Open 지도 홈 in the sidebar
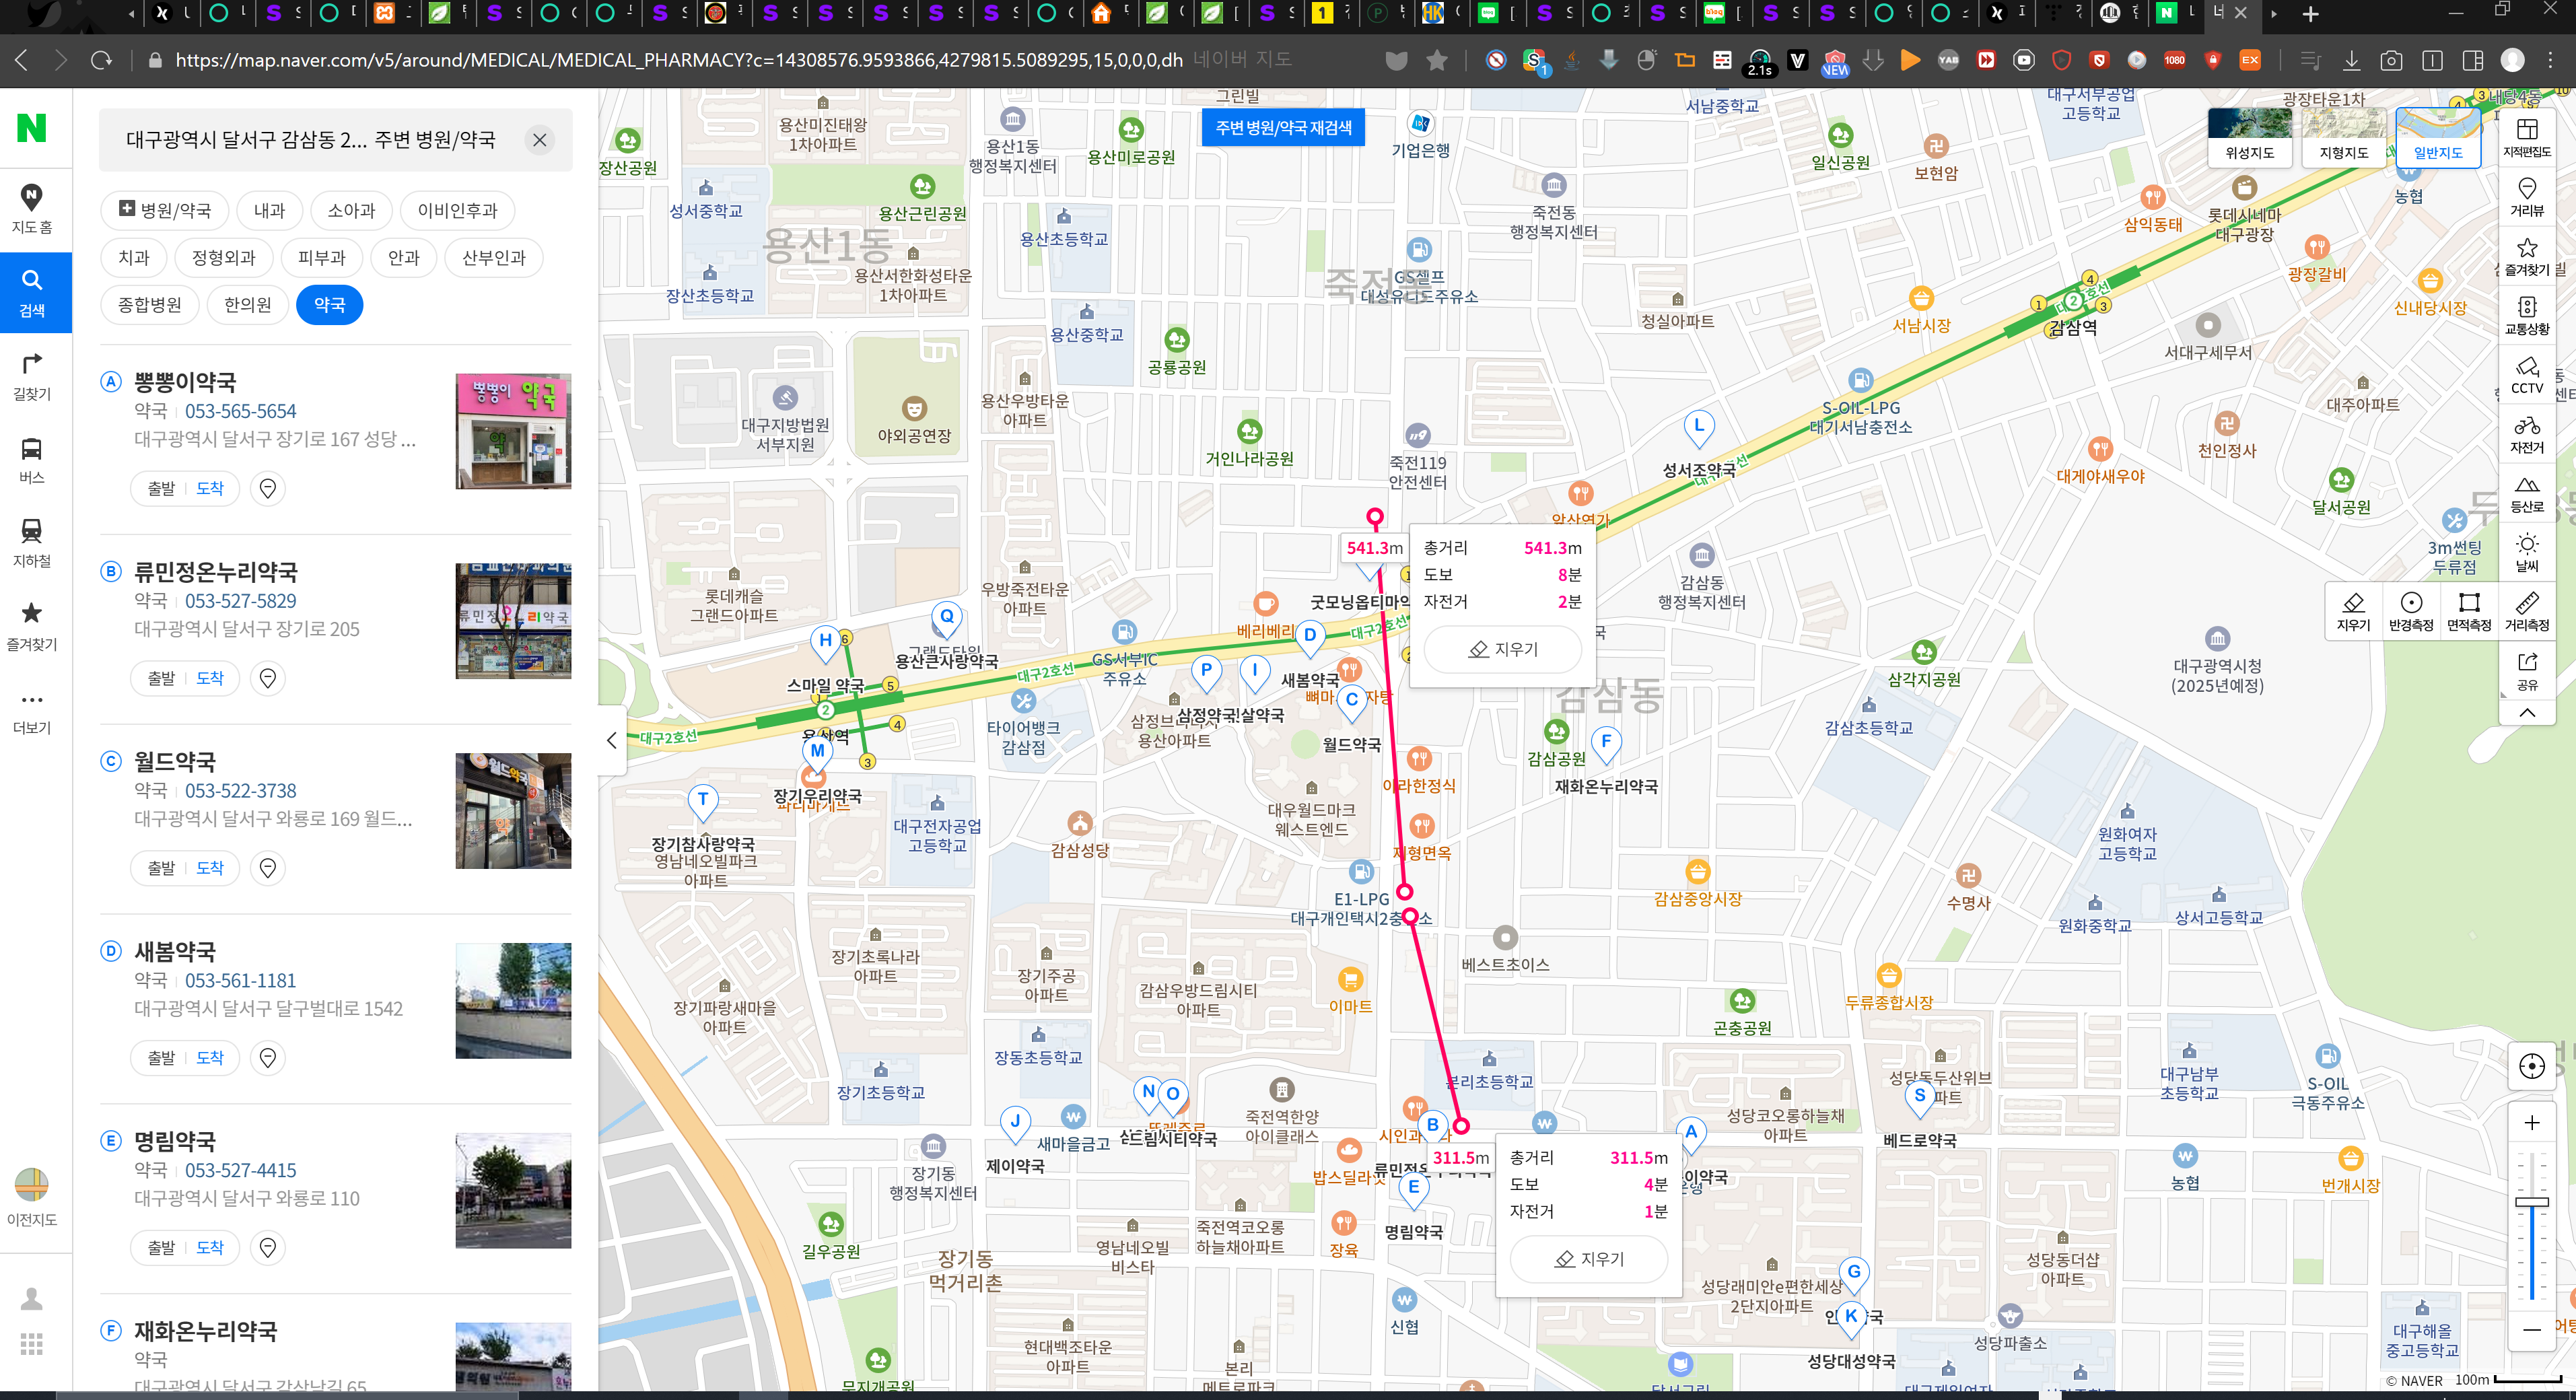The image size is (2576, 1400). pyautogui.click(x=32, y=209)
